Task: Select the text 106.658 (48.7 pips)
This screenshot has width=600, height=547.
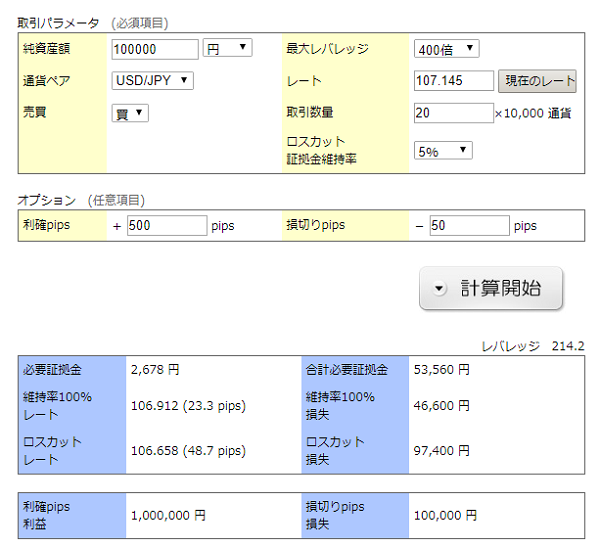Action: point(188,451)
